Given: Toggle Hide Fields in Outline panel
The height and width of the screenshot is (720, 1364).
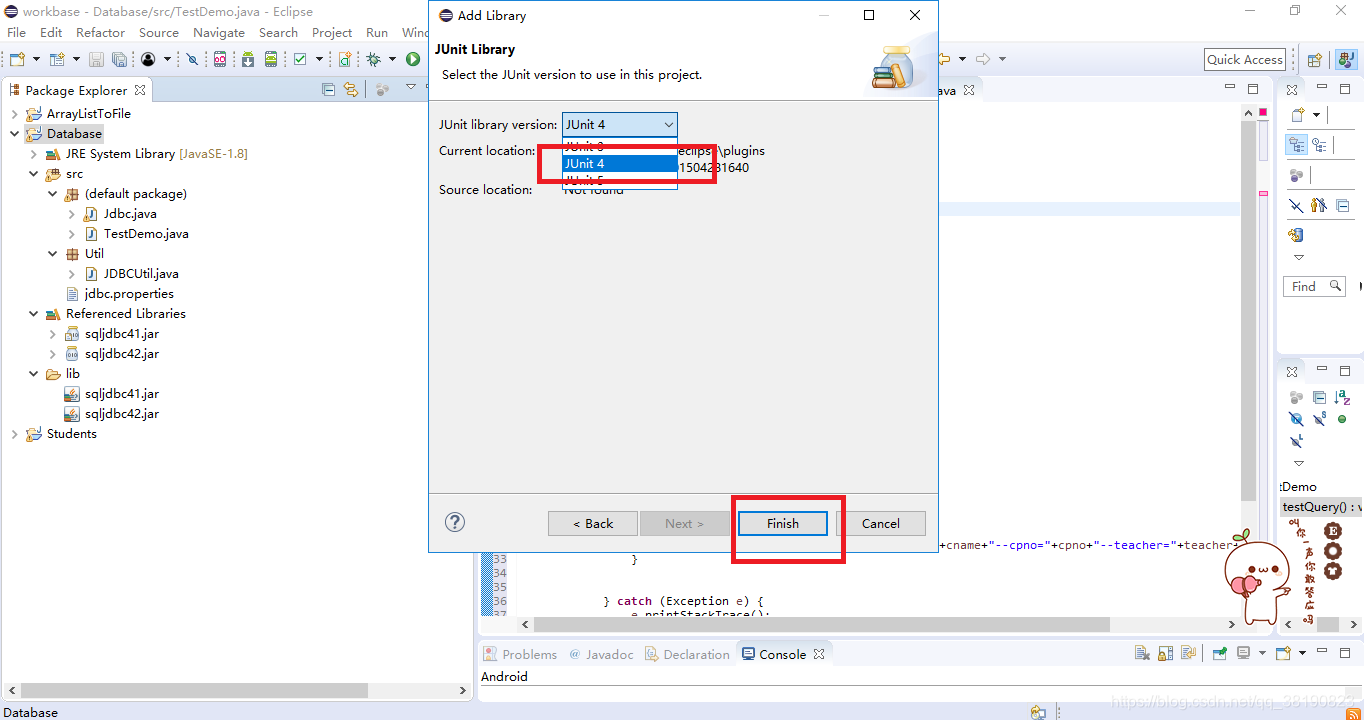Looking at the screenshot, I should coord(1296,420).
